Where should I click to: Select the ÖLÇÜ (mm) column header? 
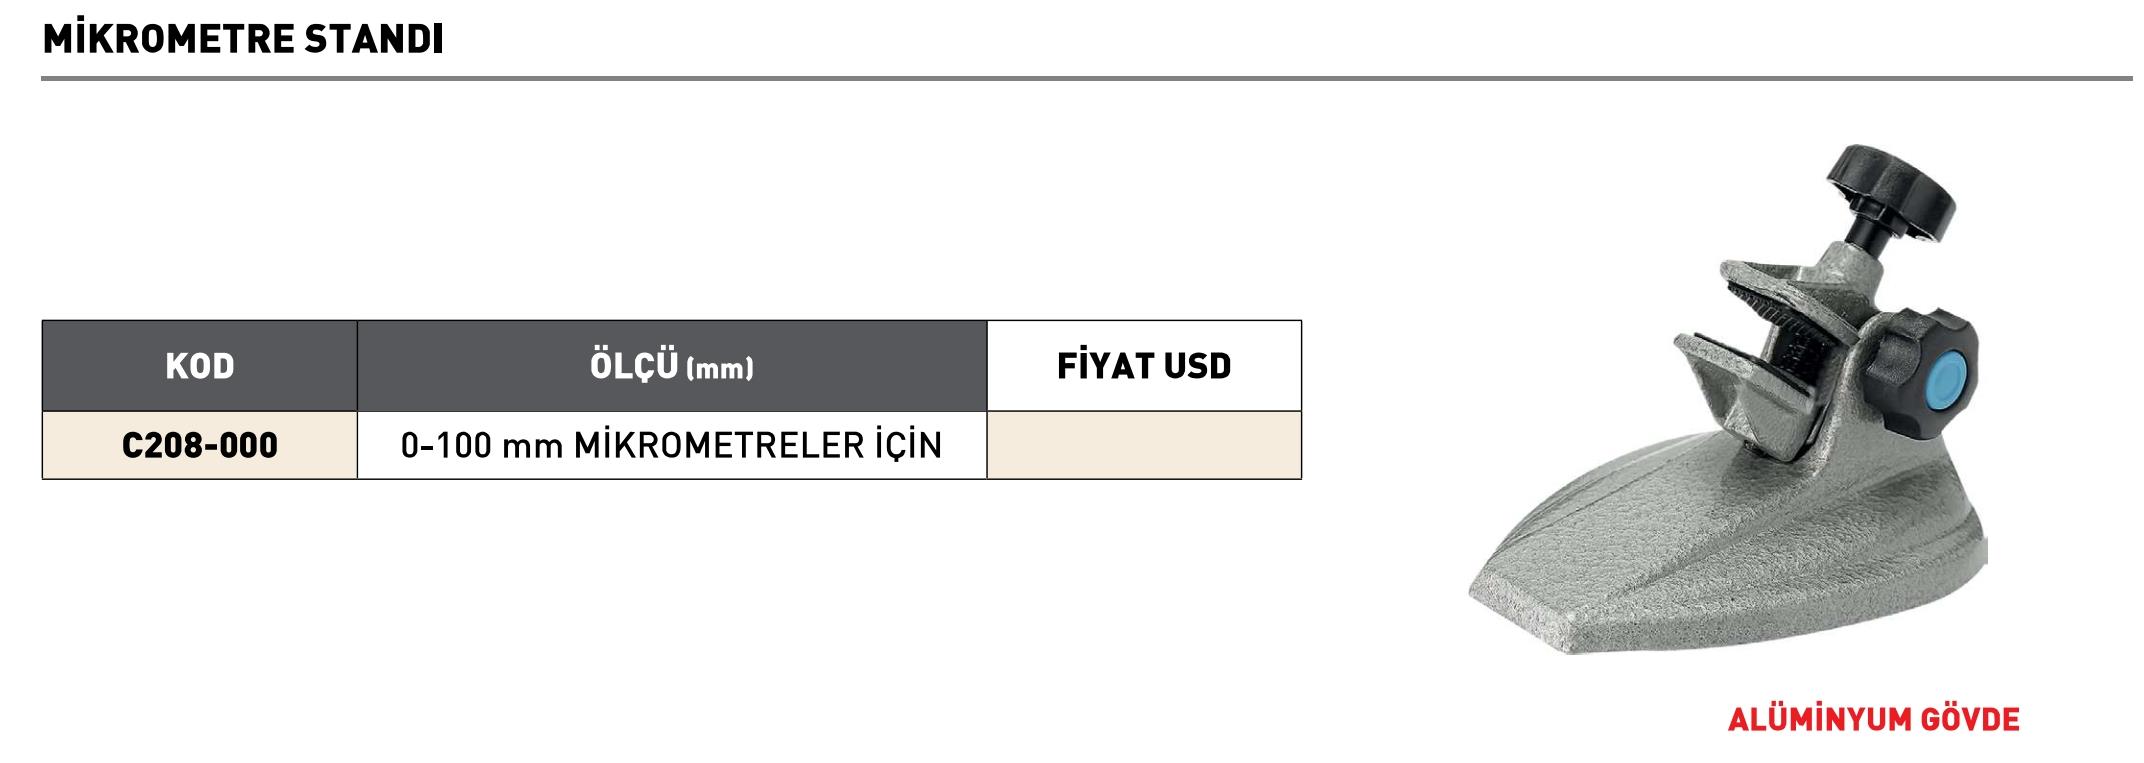[672, 366]
